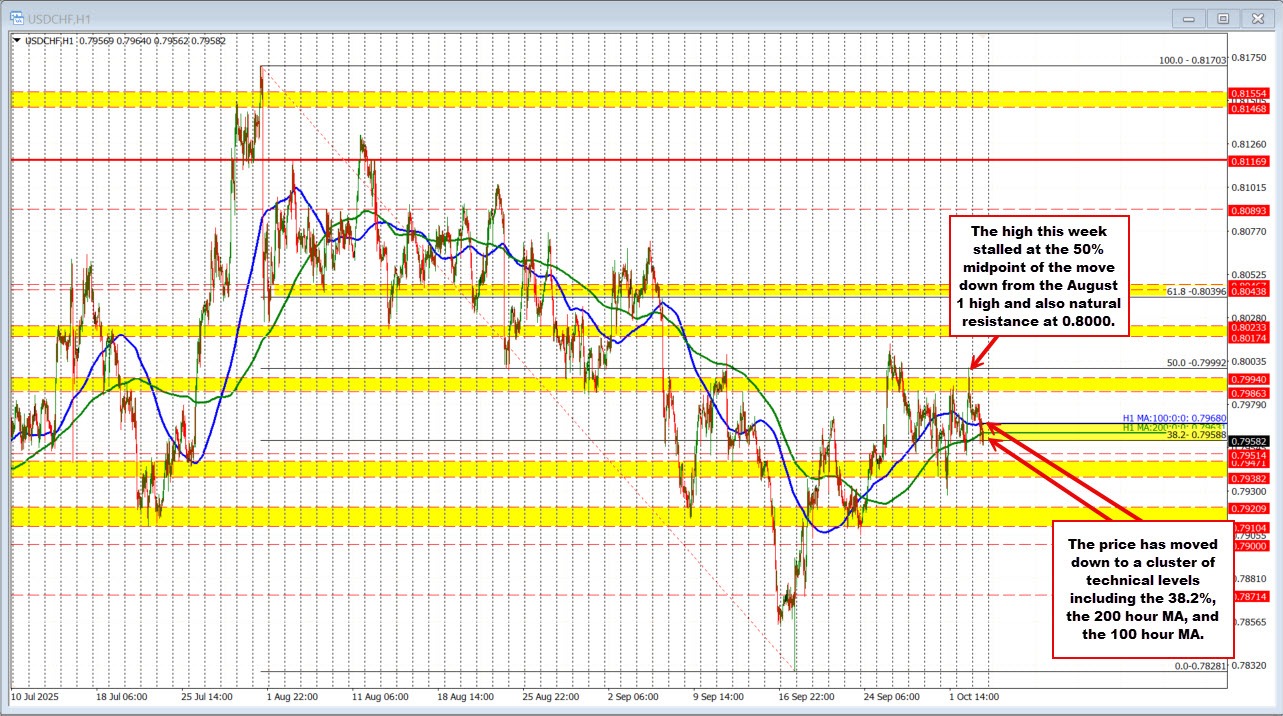
Task: Click the current price label 0.79582 on axis
Action: pos(1251,442)
